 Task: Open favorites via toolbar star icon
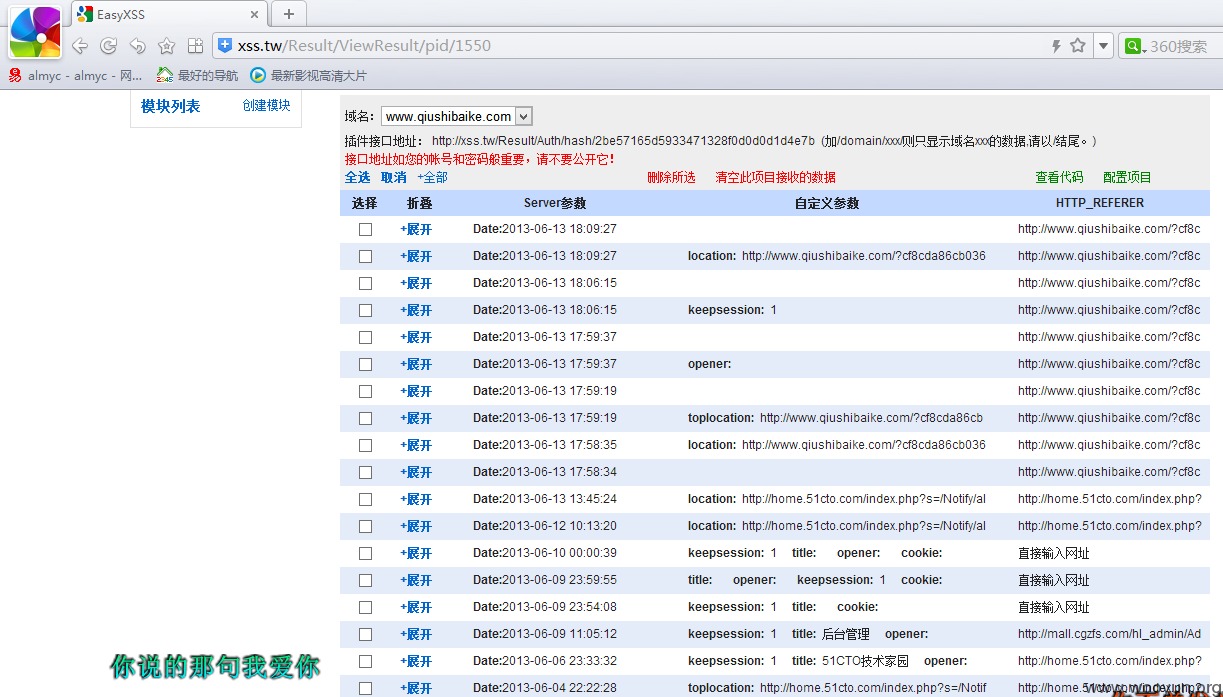(x=167, y=46)
